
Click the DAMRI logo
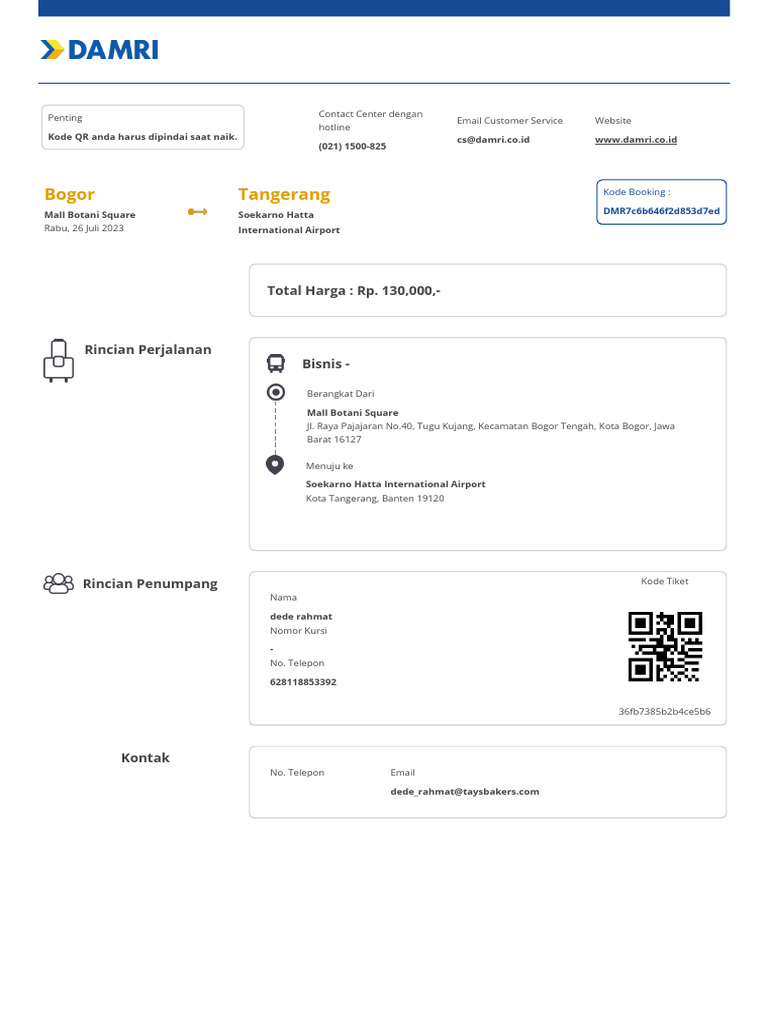point(99,49)
